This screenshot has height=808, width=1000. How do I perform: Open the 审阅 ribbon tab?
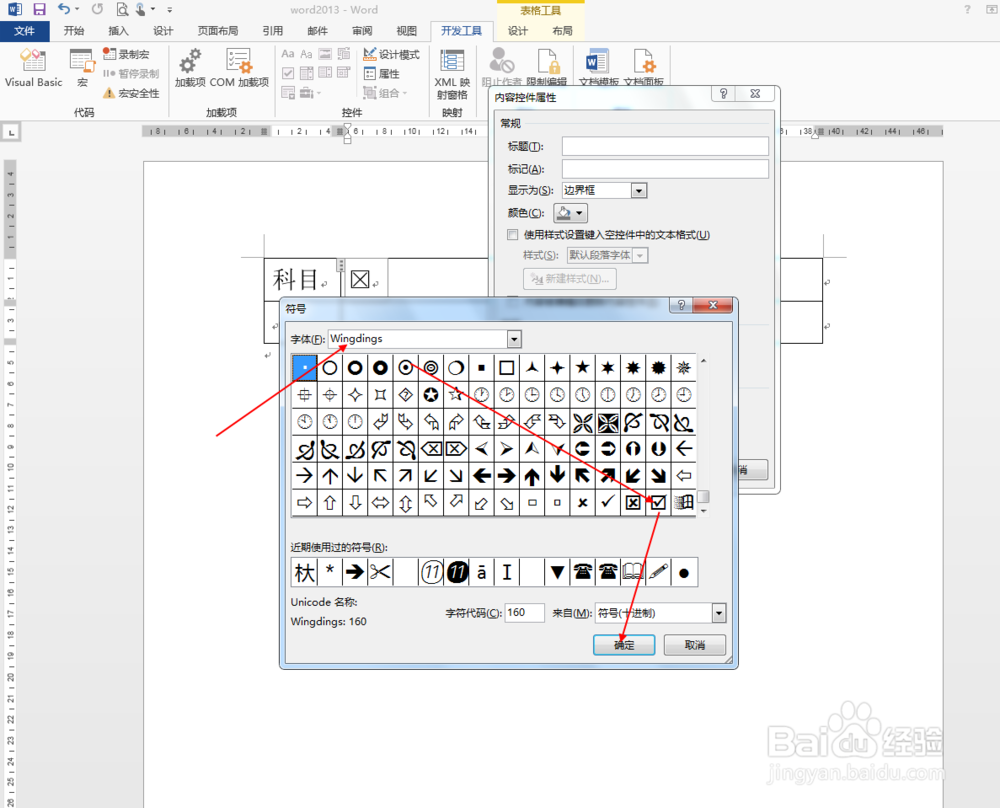tap(361, 30)
